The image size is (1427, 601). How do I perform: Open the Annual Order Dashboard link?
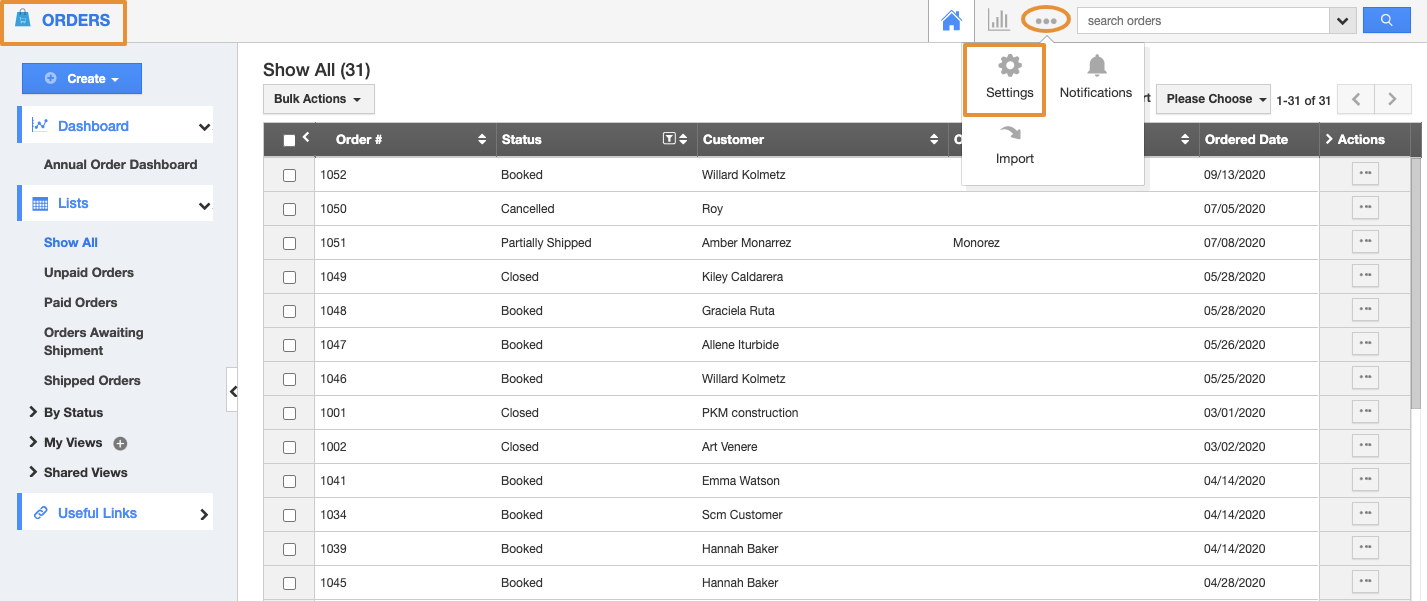120,164
